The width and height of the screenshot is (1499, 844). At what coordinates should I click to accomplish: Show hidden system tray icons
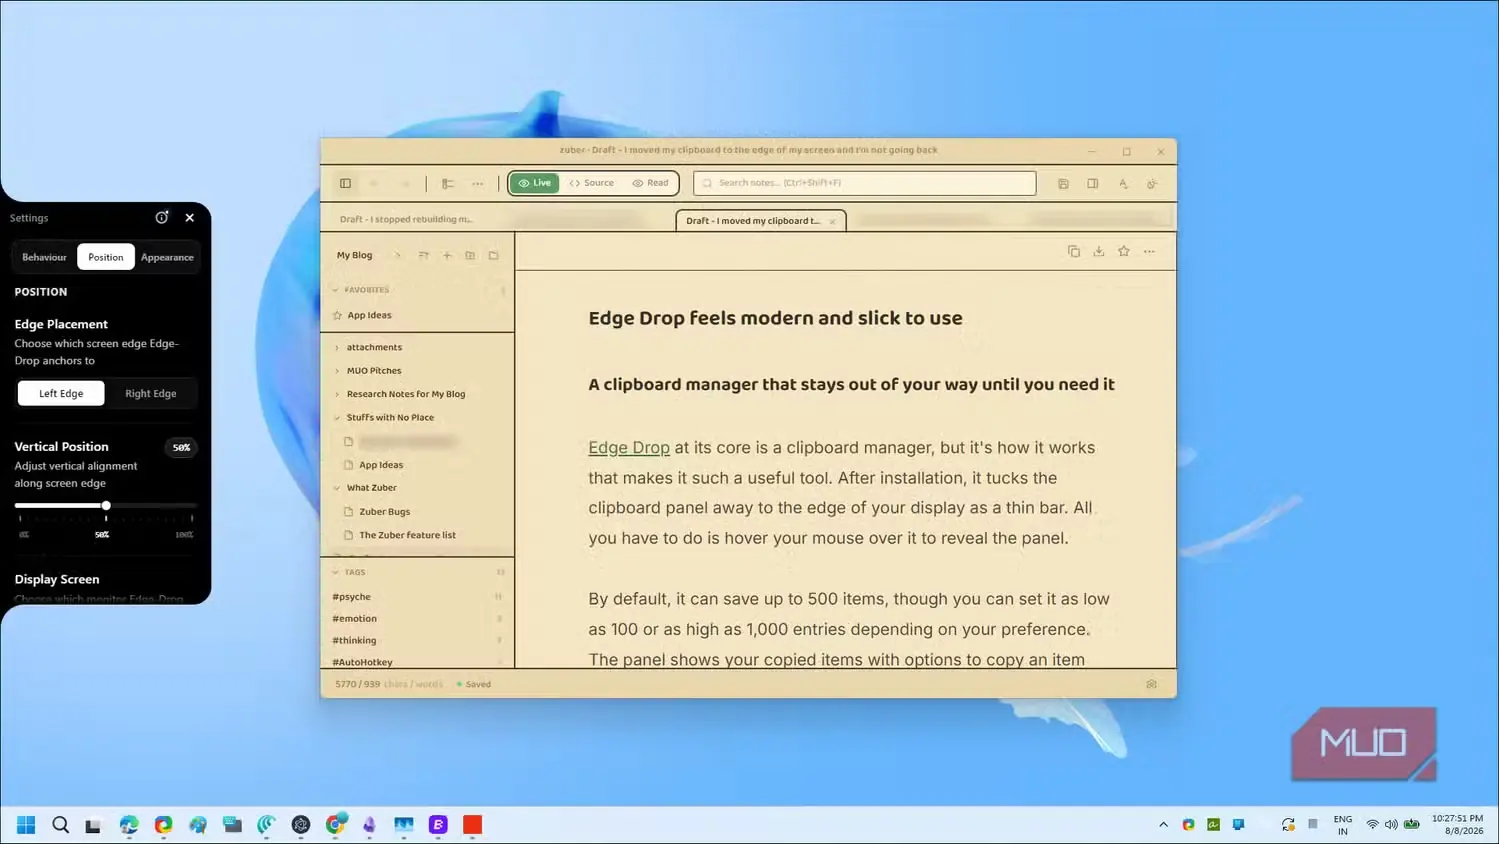(x=1163, y=825)
